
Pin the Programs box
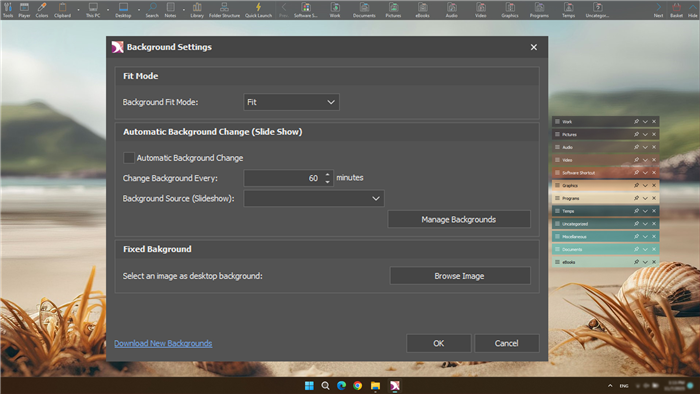(636, 198)
